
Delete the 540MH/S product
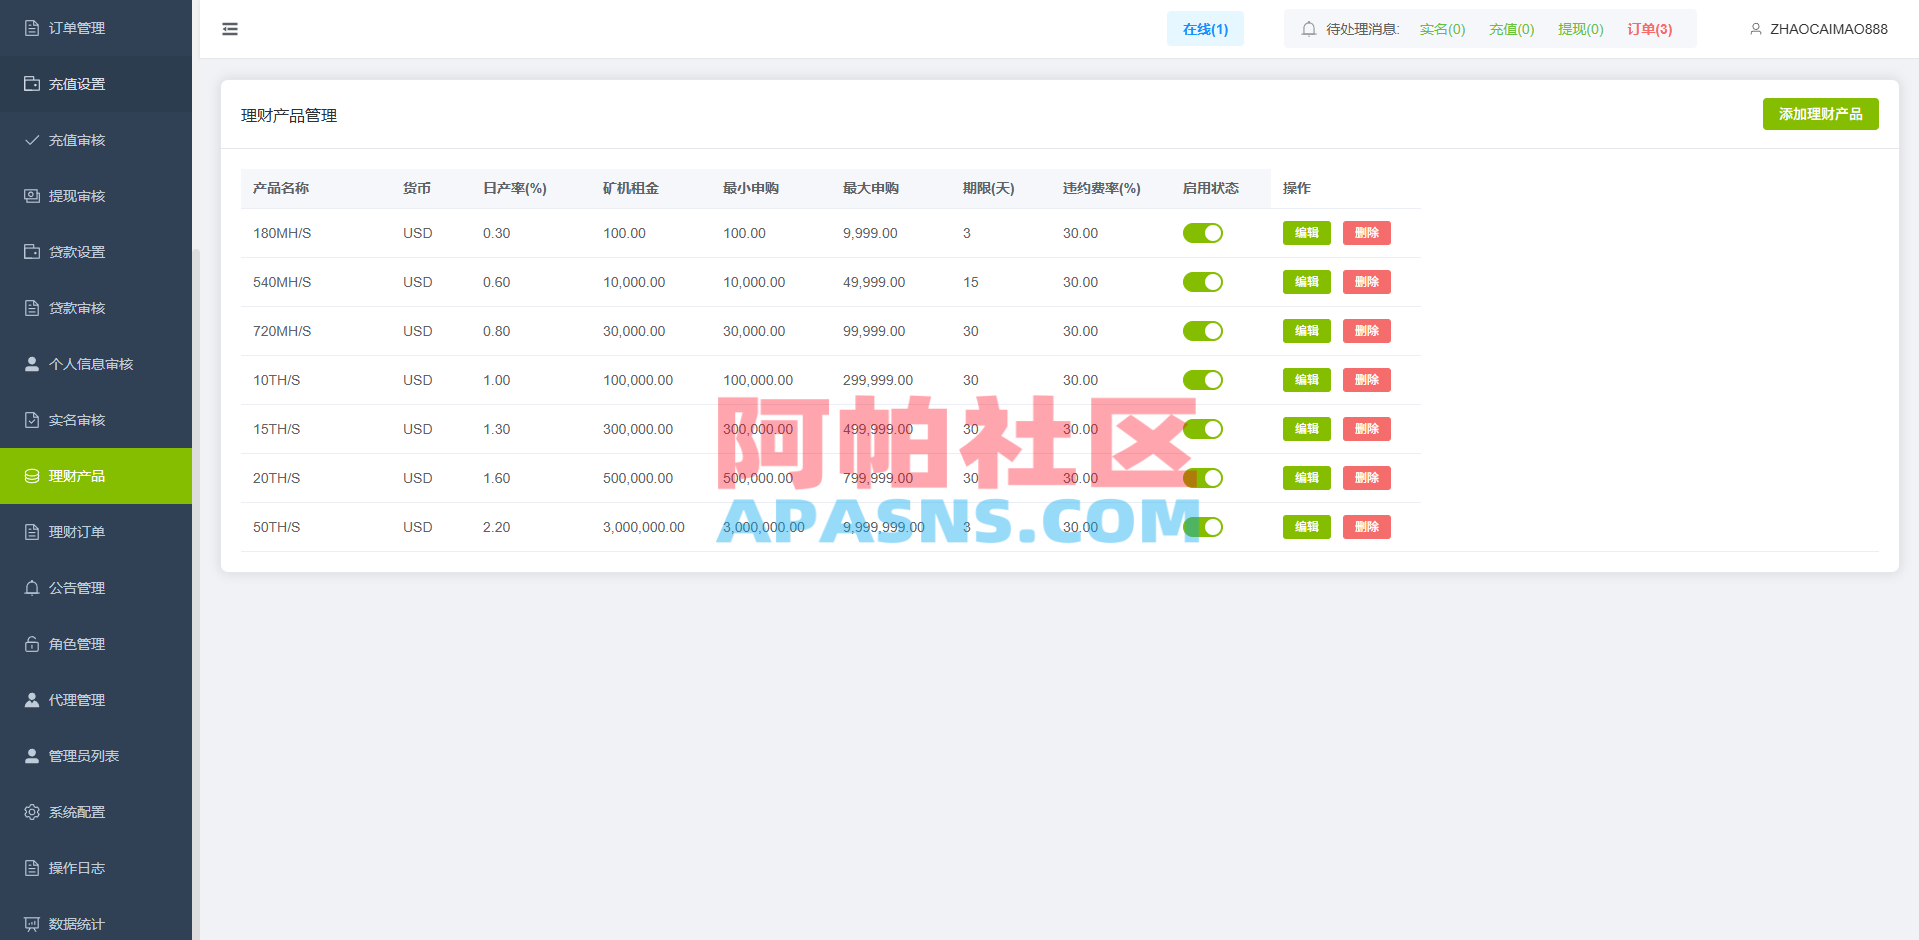tap(1366, 282)
